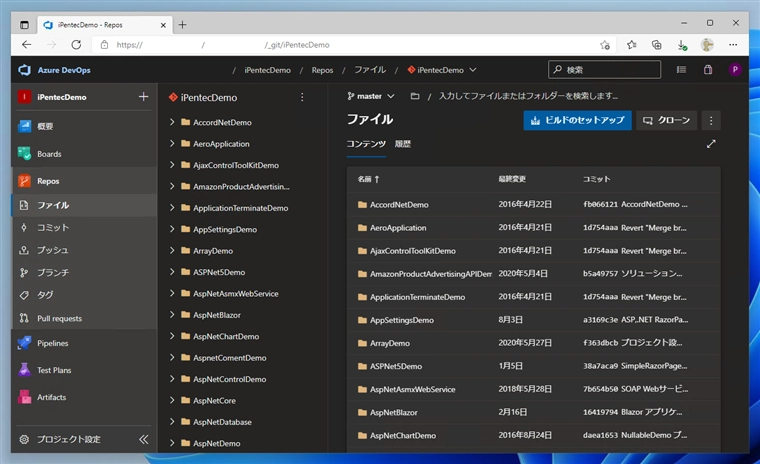
Task: Reload the browser page
Action: 76,45
